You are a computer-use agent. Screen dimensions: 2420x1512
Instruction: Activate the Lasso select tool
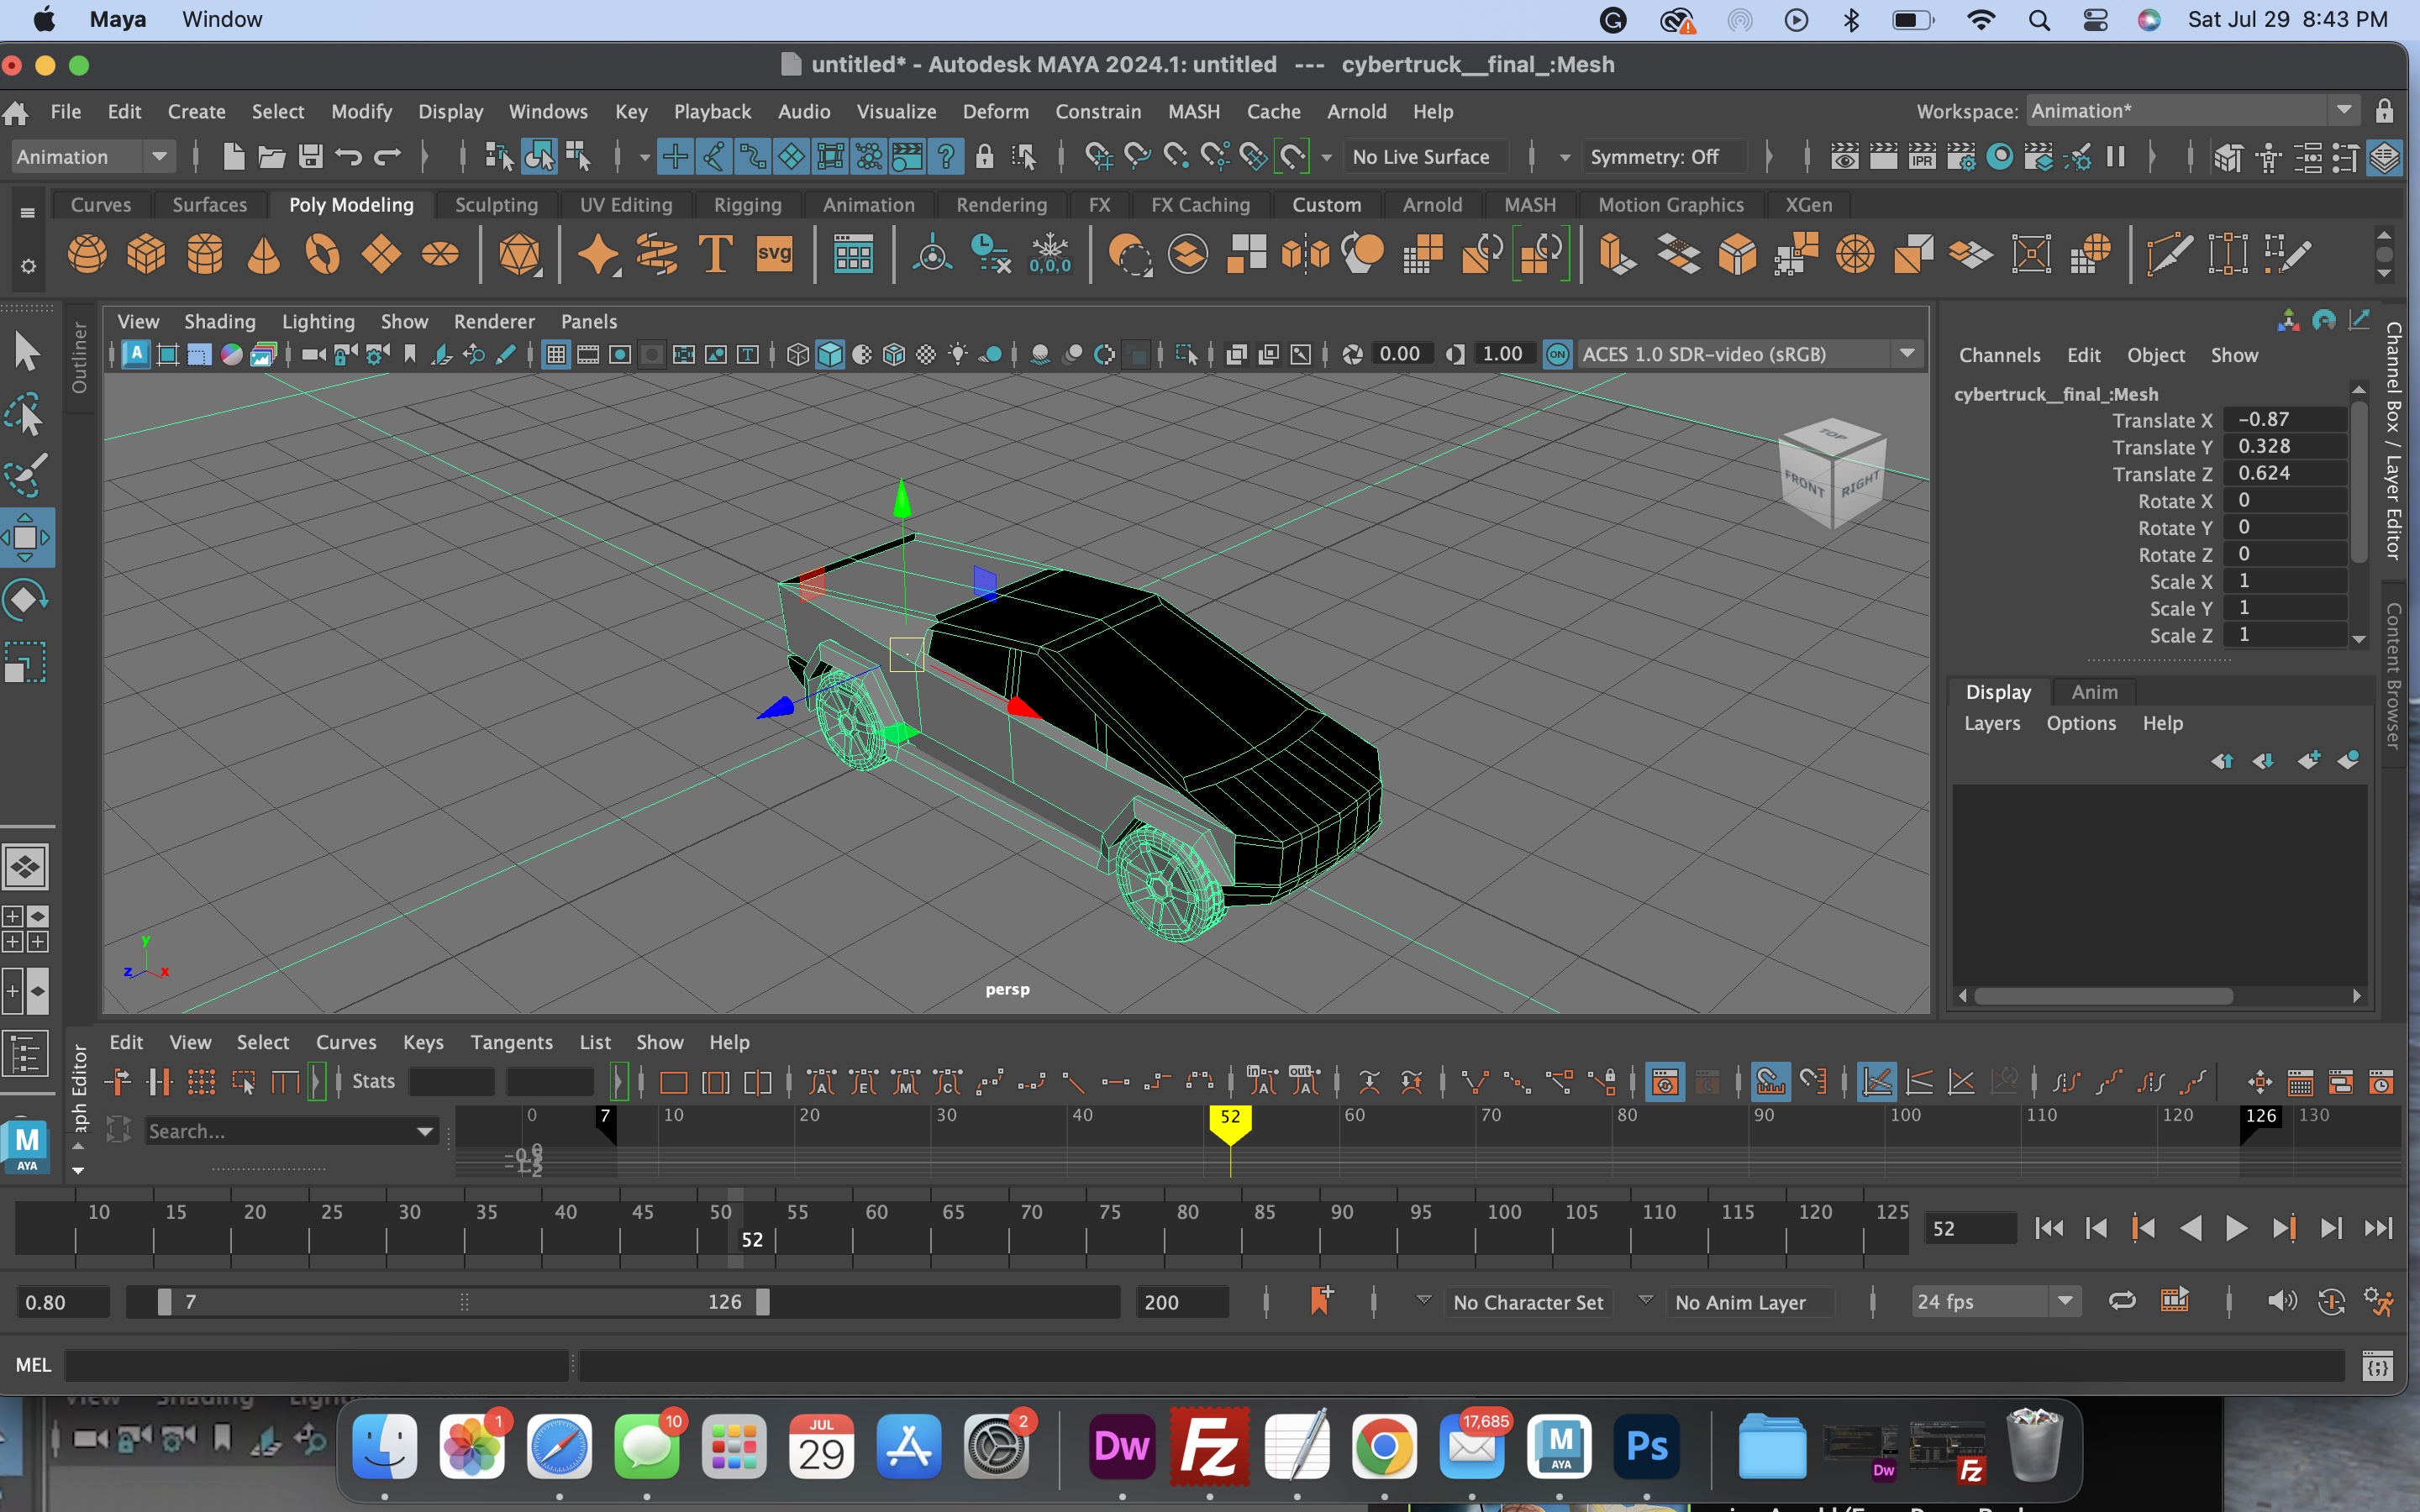point(27,414)
